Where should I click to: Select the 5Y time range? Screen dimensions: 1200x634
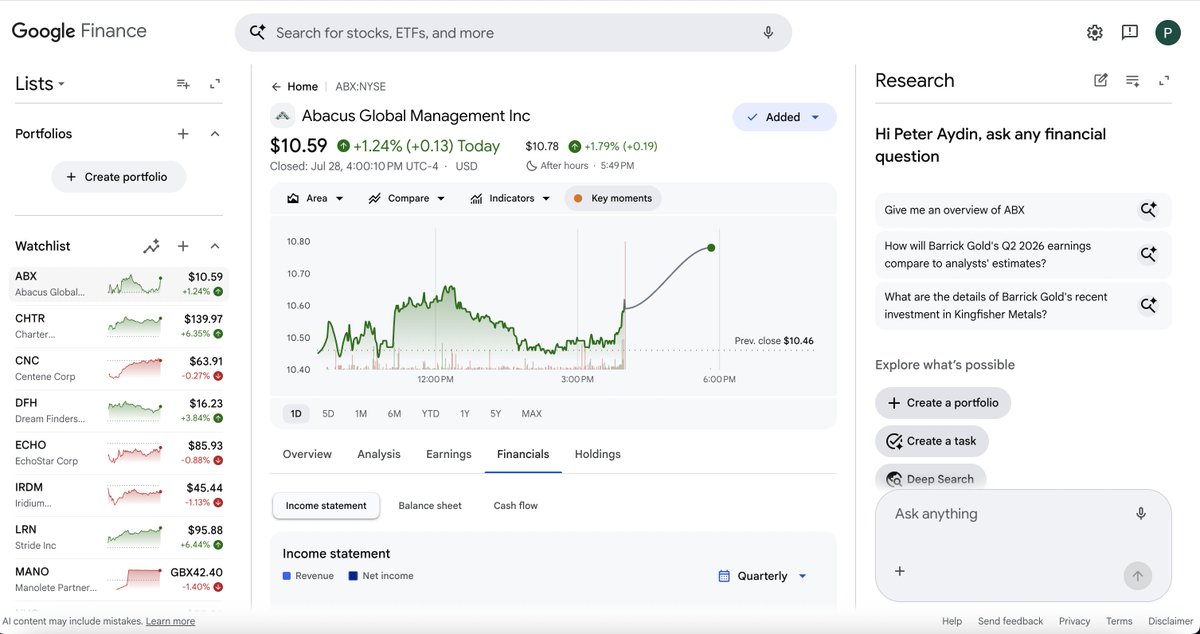point(496,414)
